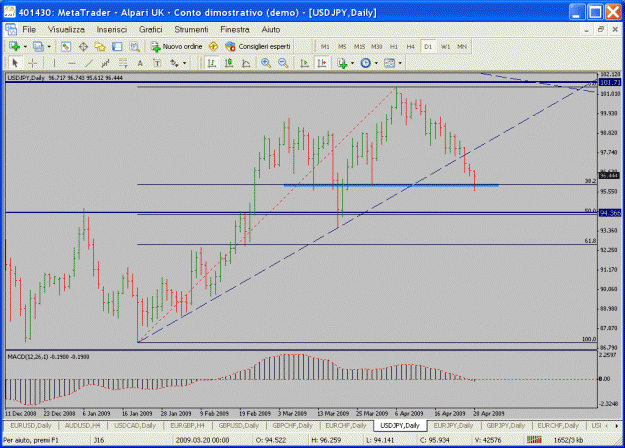
Task: Expand the New Chart dropdown arrow
Action: pyautogui.click(x=25, y=47)
